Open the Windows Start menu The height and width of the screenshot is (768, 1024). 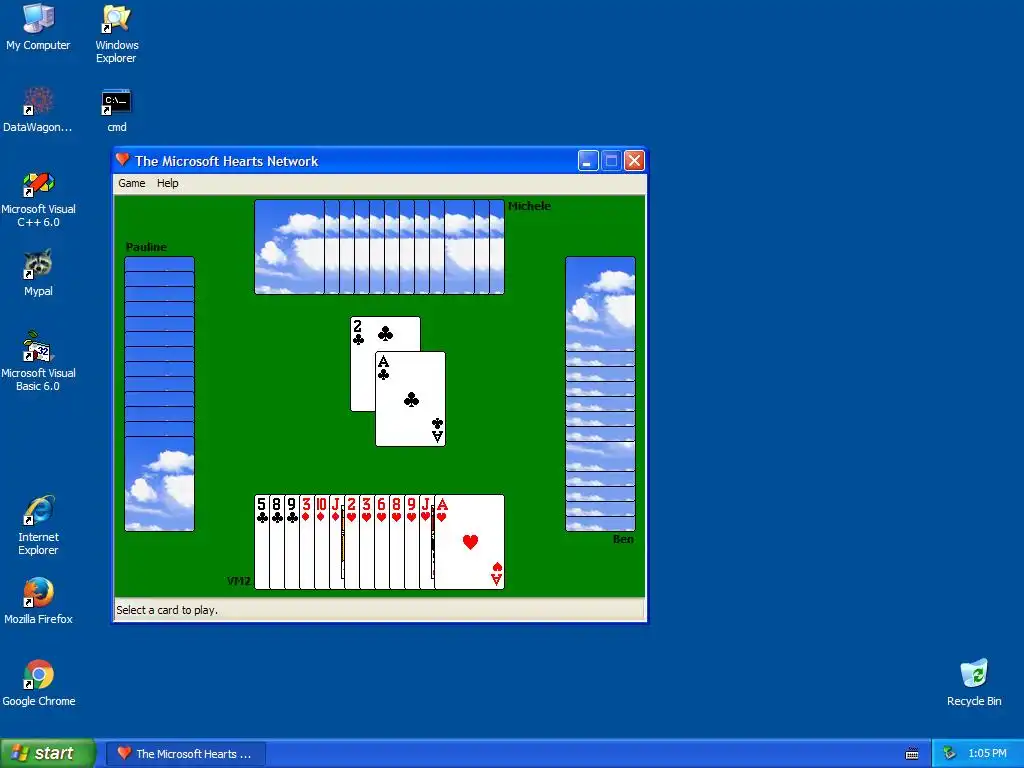click(x=47, y=753)
